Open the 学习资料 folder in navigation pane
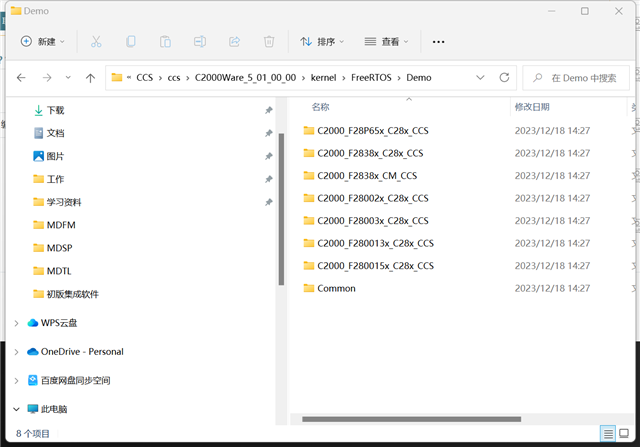Screen dimensions: 640x447 (57, 202)
